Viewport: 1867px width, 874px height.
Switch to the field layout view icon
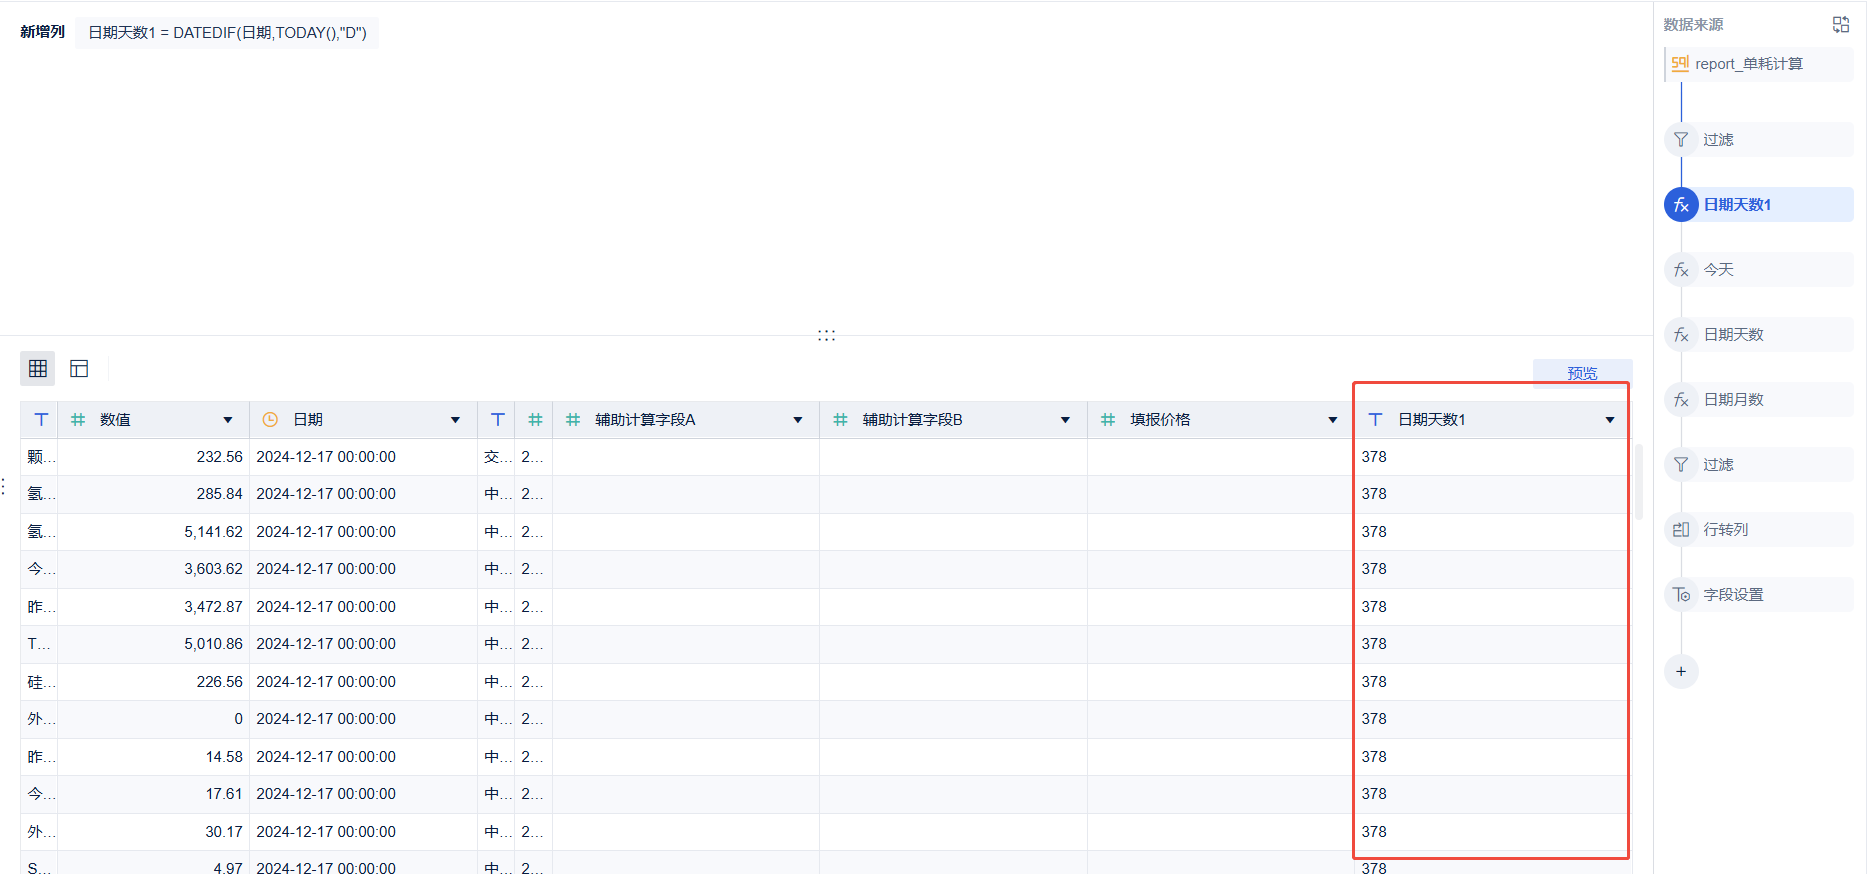point(79,369)
